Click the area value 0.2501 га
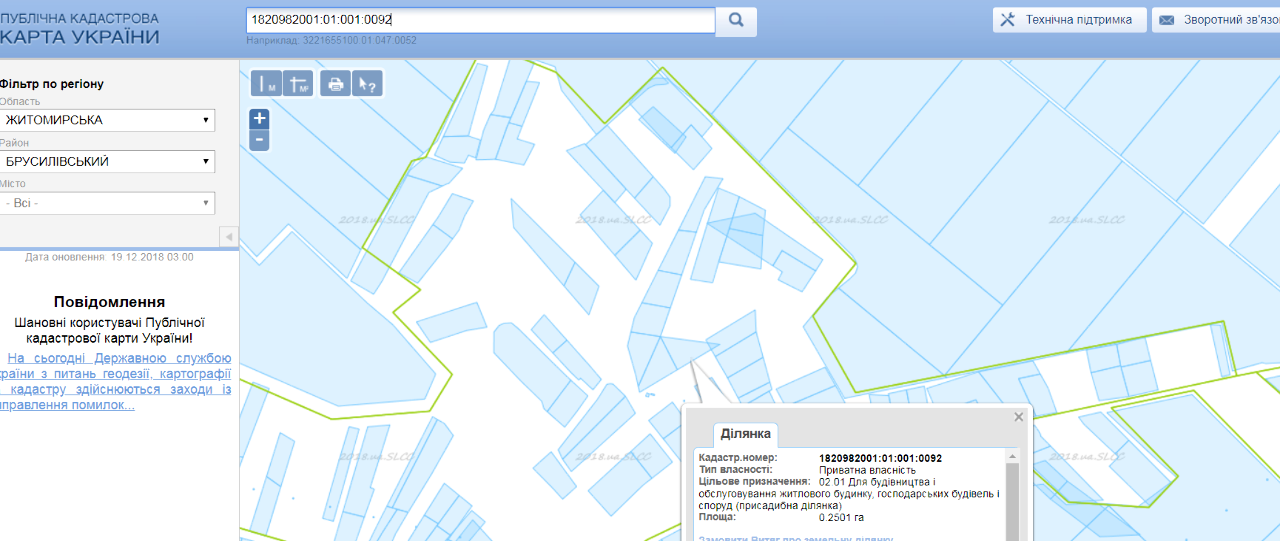This screenshot has height=541, width=1280. point(841,517)
